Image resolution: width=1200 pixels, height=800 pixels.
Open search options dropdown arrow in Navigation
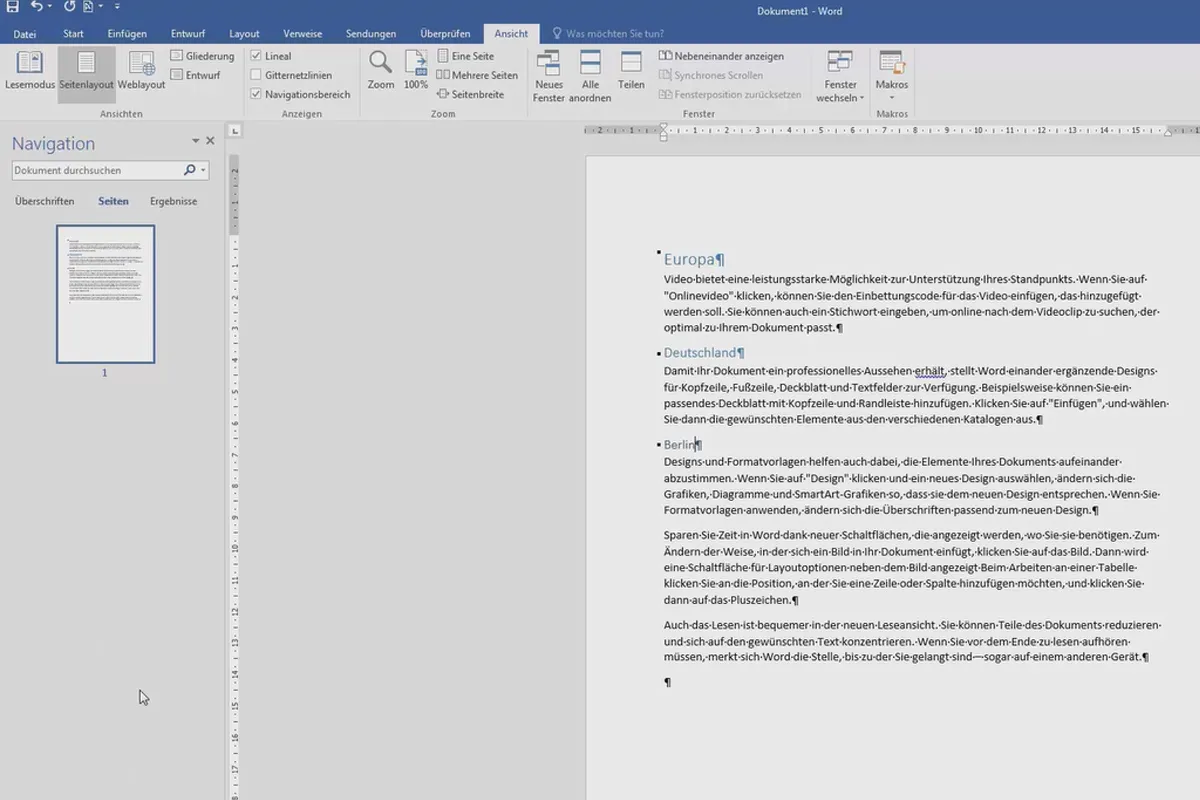pos(203,170)
